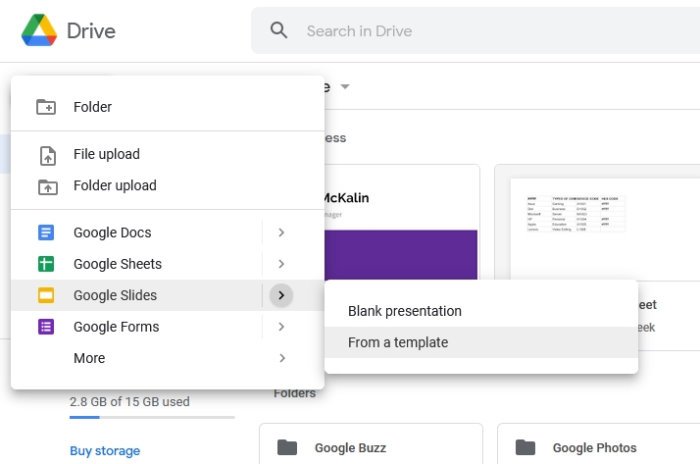Click the yellow Google Slides icon
700x464 pixels.
[x=46, y=296]
